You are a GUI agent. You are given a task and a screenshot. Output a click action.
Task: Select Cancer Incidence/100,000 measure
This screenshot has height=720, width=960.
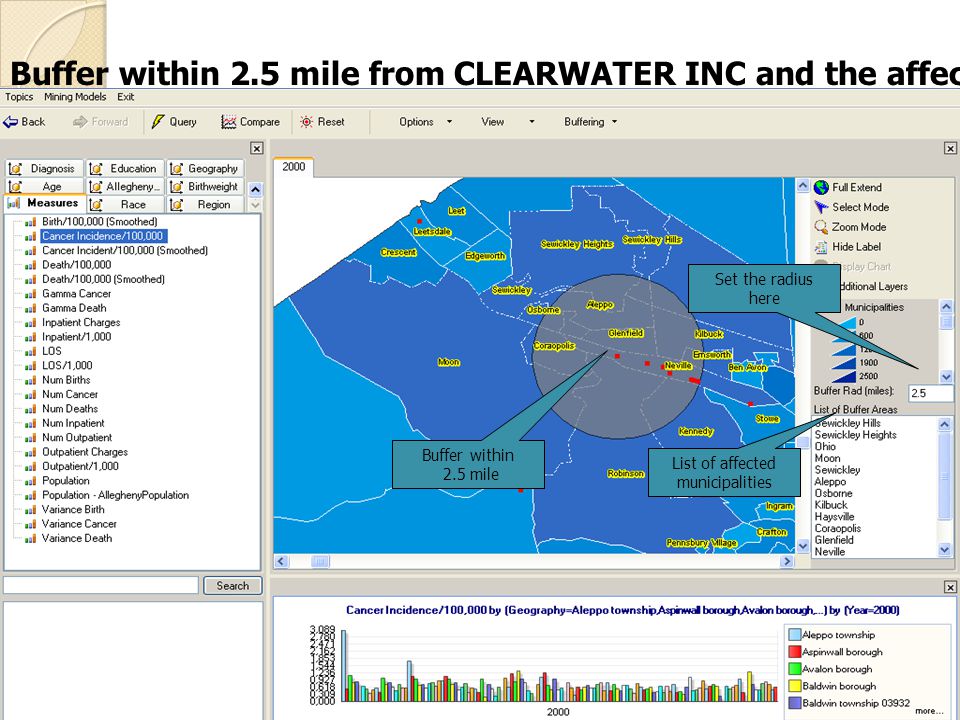(102, 236)
